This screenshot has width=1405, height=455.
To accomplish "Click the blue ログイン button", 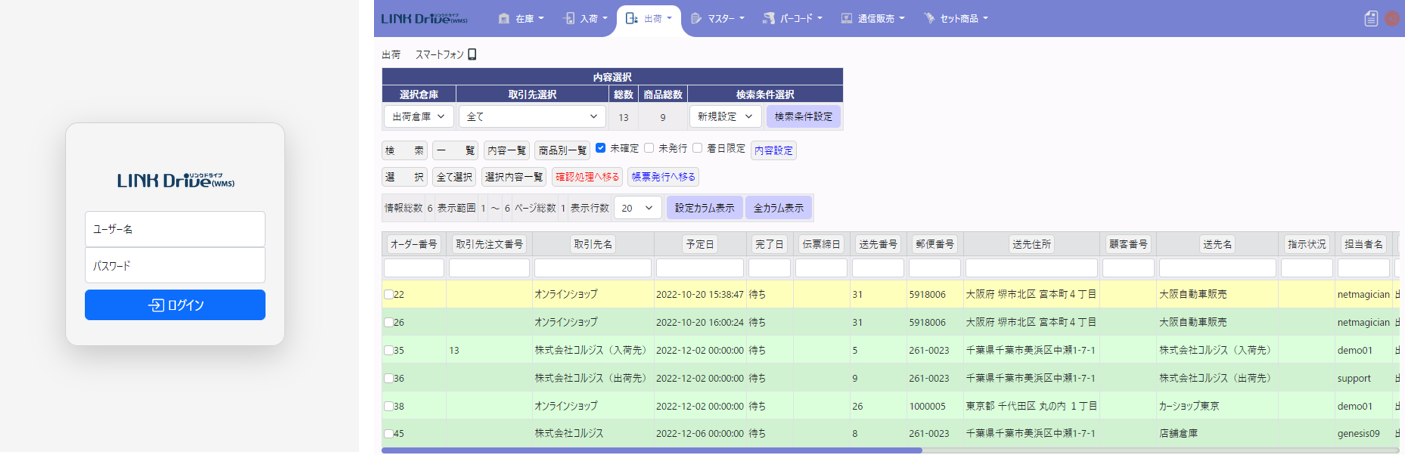I will tap(175, 305).
